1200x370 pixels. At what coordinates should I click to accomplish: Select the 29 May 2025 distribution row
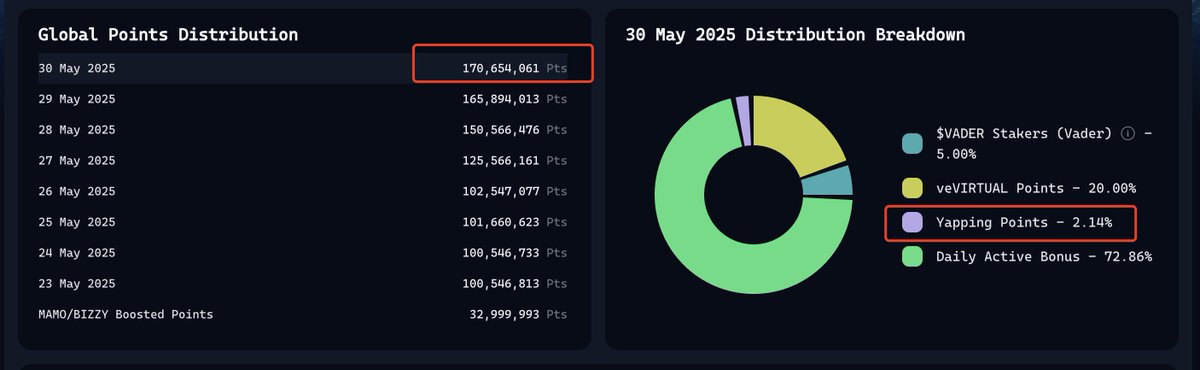[x=303, y=99]
